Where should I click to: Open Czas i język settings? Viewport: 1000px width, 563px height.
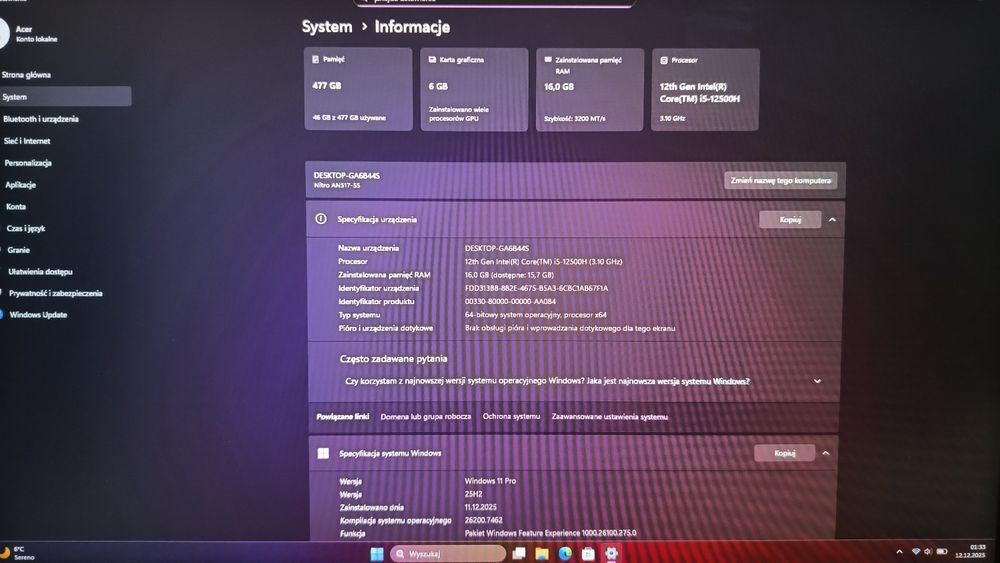point(26,228)
